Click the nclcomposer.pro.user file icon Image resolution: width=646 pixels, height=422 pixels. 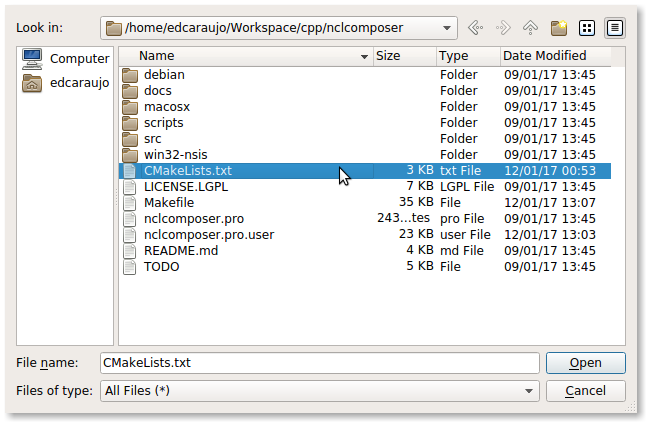coord(130,235)
